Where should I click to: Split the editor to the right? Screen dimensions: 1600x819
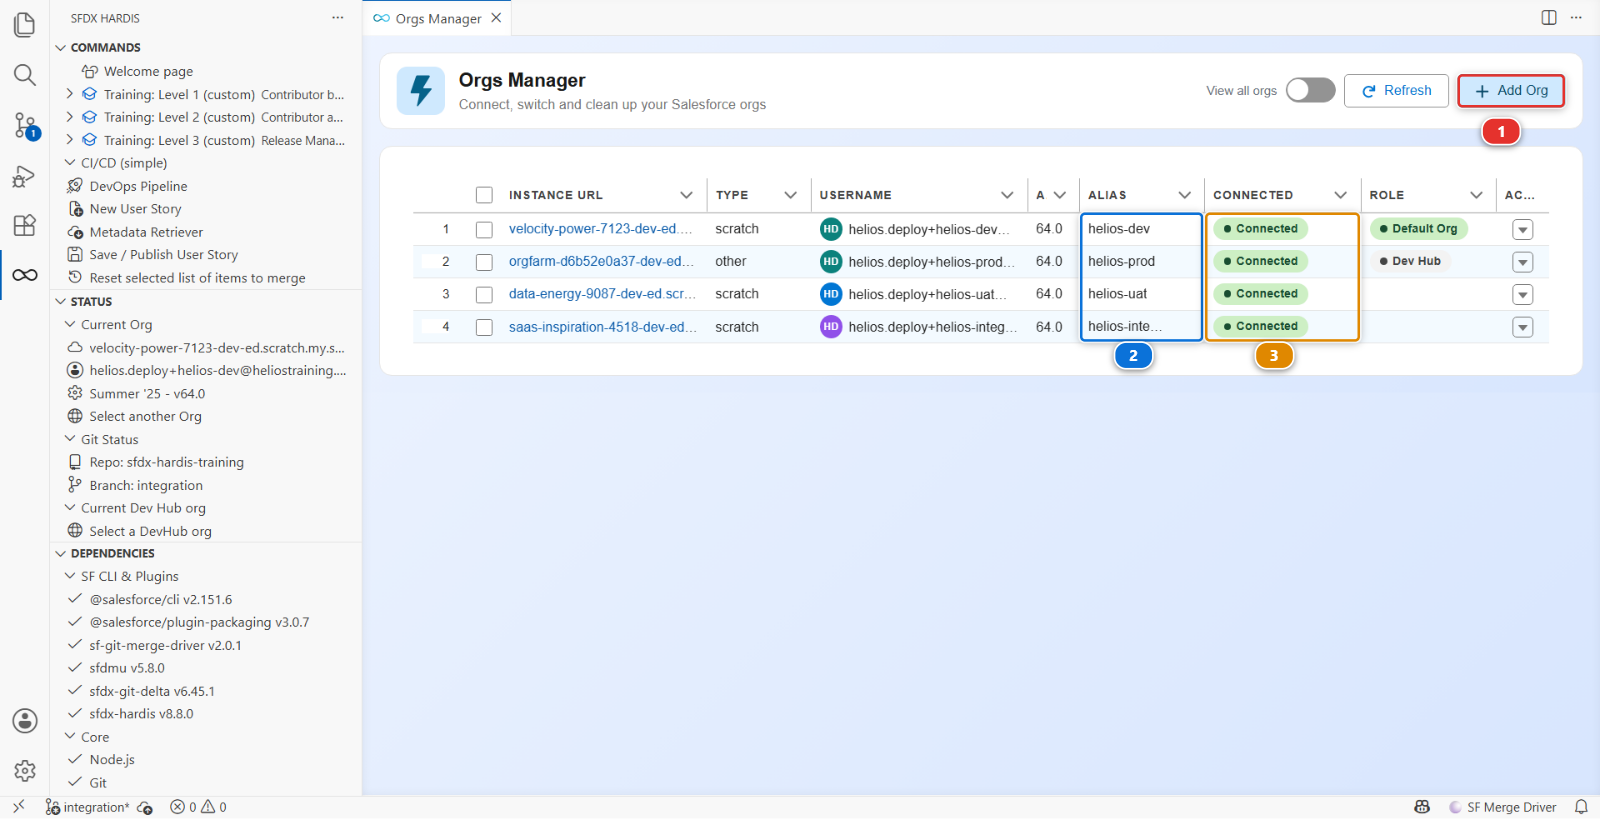coord(1549,18)
